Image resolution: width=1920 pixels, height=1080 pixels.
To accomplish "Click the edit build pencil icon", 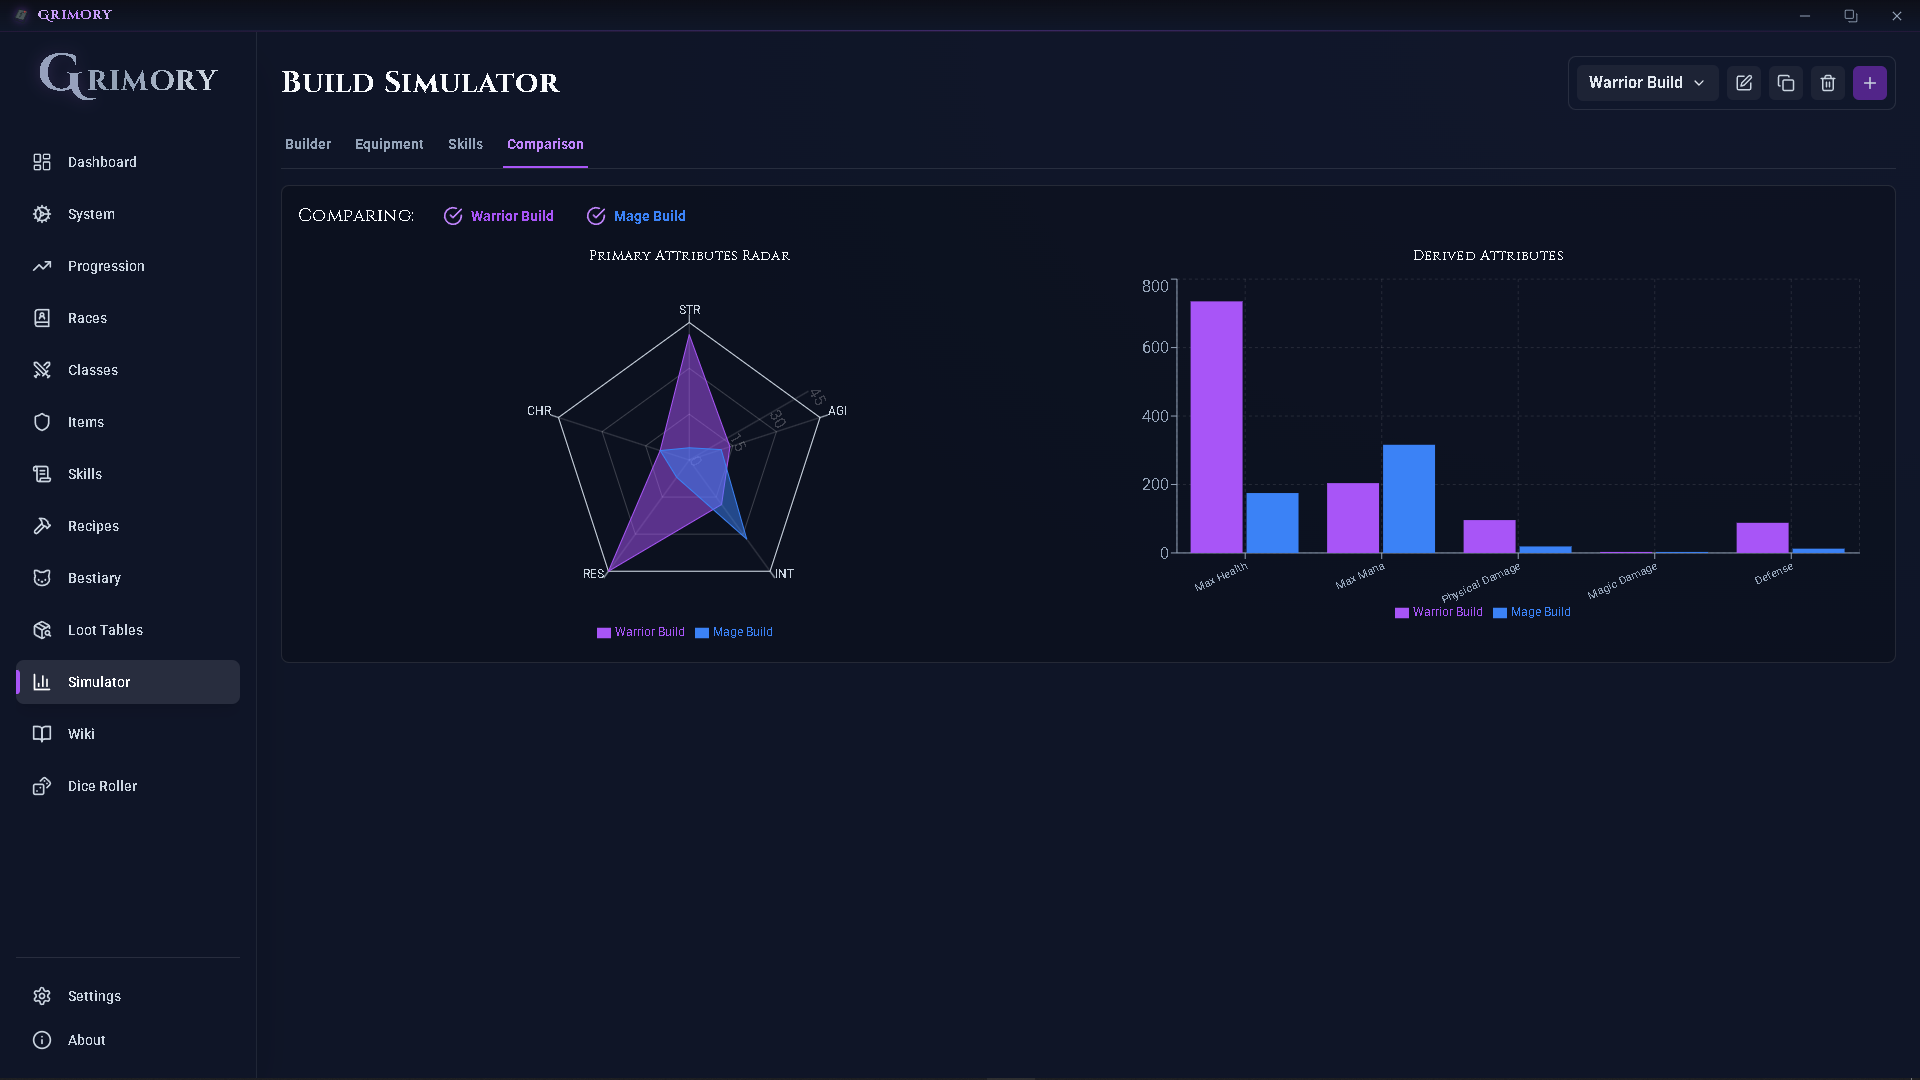I will tap(1744, 83).
